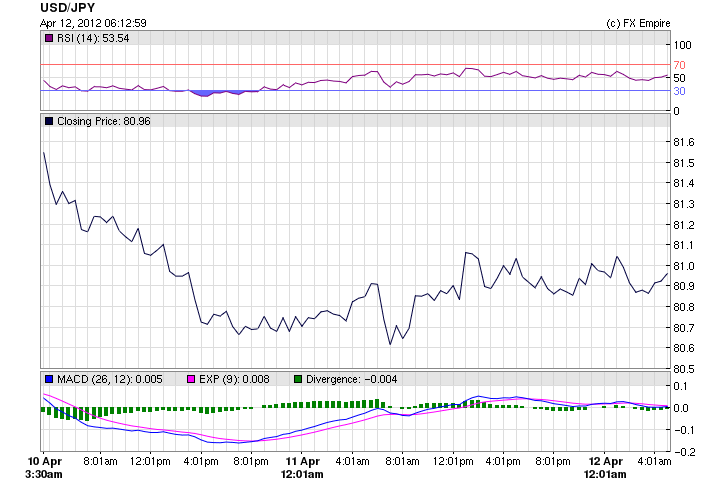710x487 pixels.
Task: Click the MACD axis label 0.0
Action: pyautogui.click(x=681, y=408)
